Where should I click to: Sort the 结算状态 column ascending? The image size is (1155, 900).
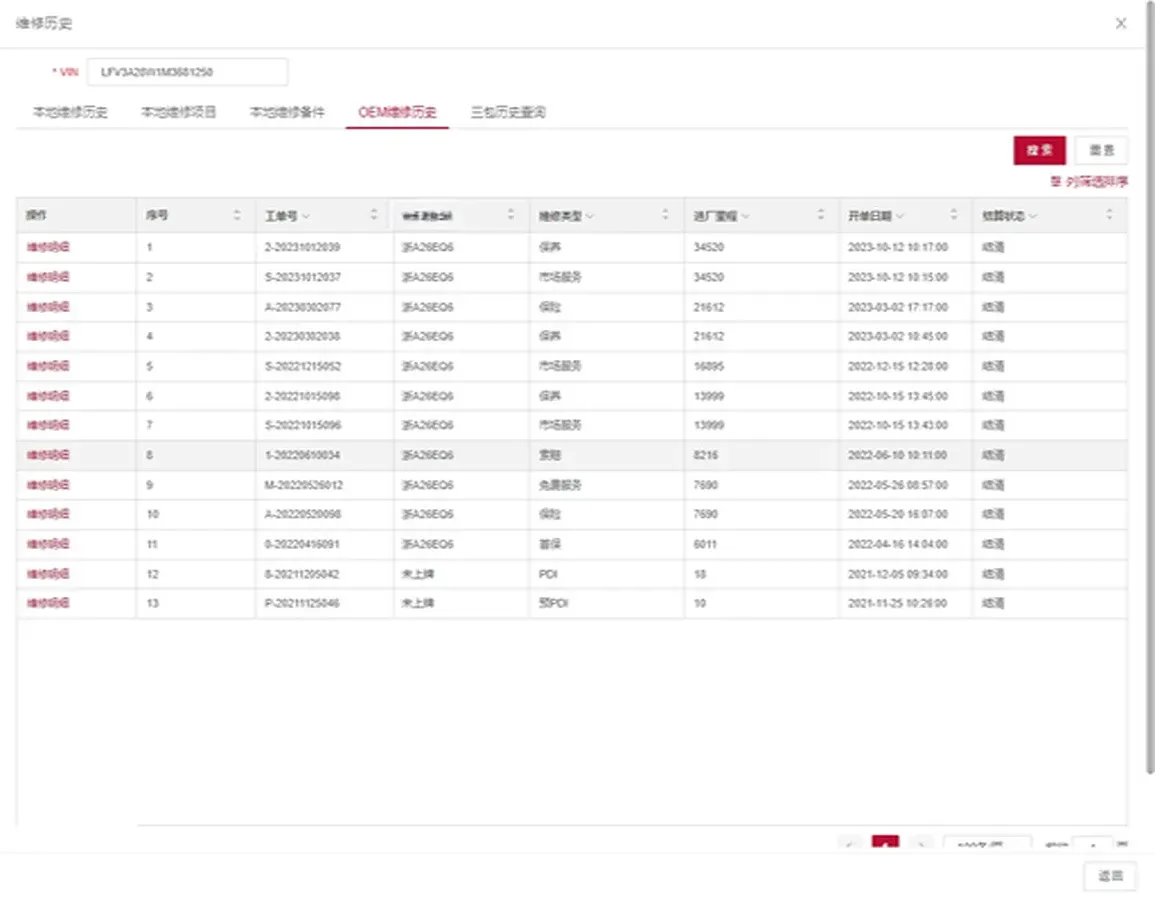pyautogui.click(x=1110, y=209)
